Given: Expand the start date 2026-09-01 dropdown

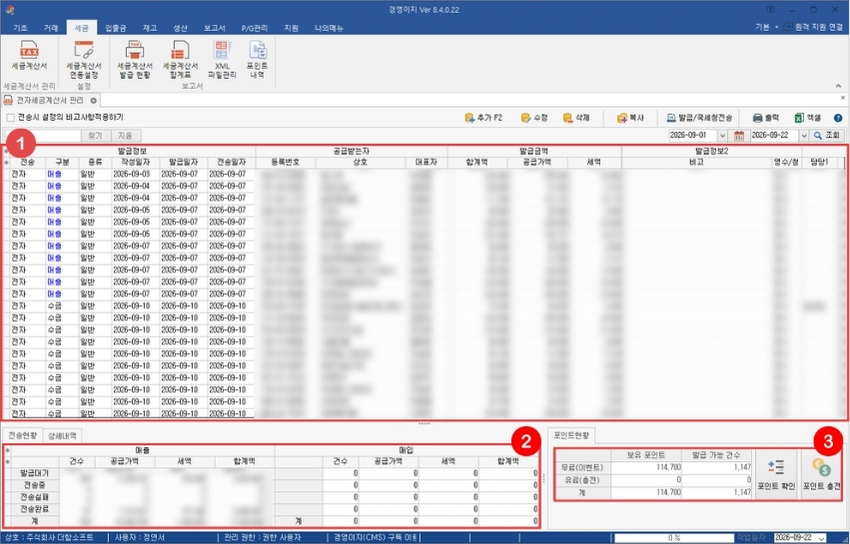Looking at the screenshot, I should [x=722, y=135].
